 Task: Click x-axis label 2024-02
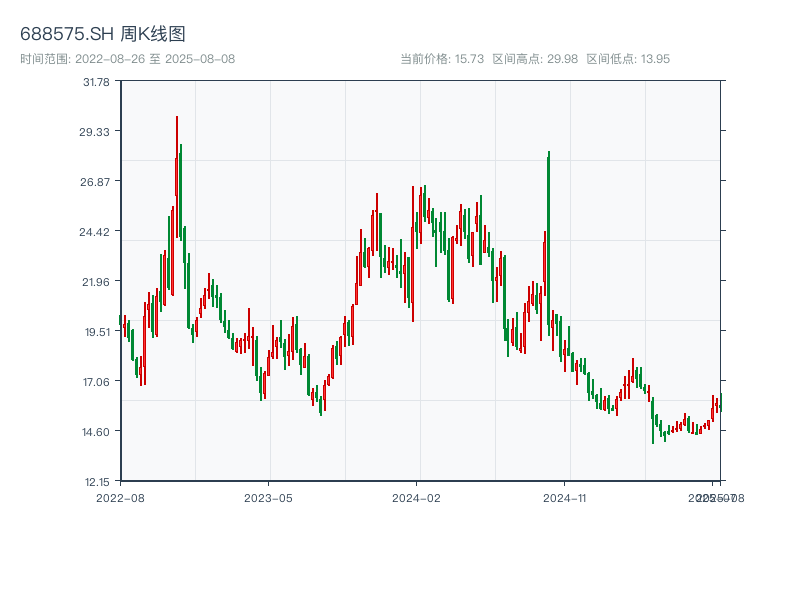(416, 498)
